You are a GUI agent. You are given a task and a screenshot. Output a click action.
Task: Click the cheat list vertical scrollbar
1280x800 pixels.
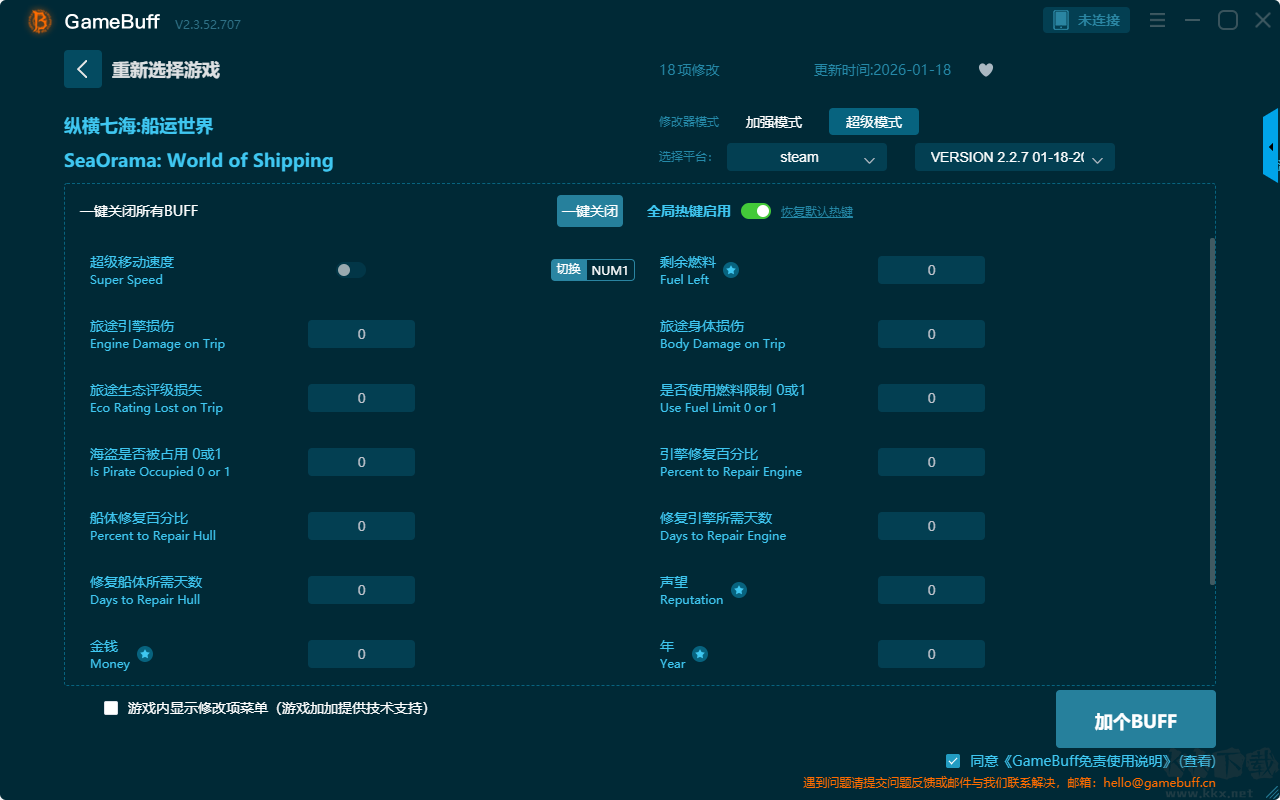pos(1212,411)
